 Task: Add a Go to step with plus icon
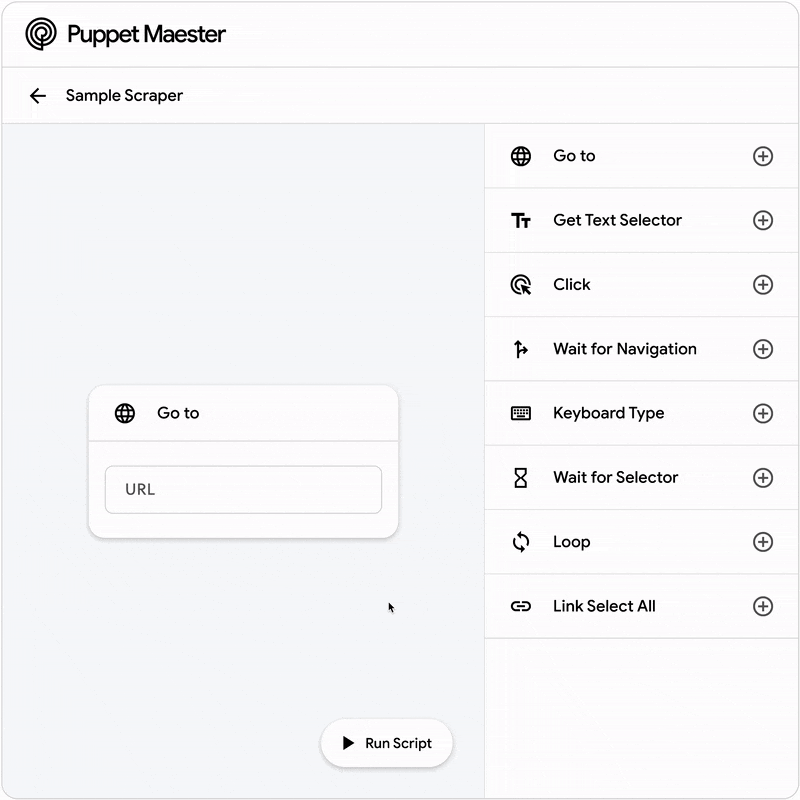coord(763,156)
